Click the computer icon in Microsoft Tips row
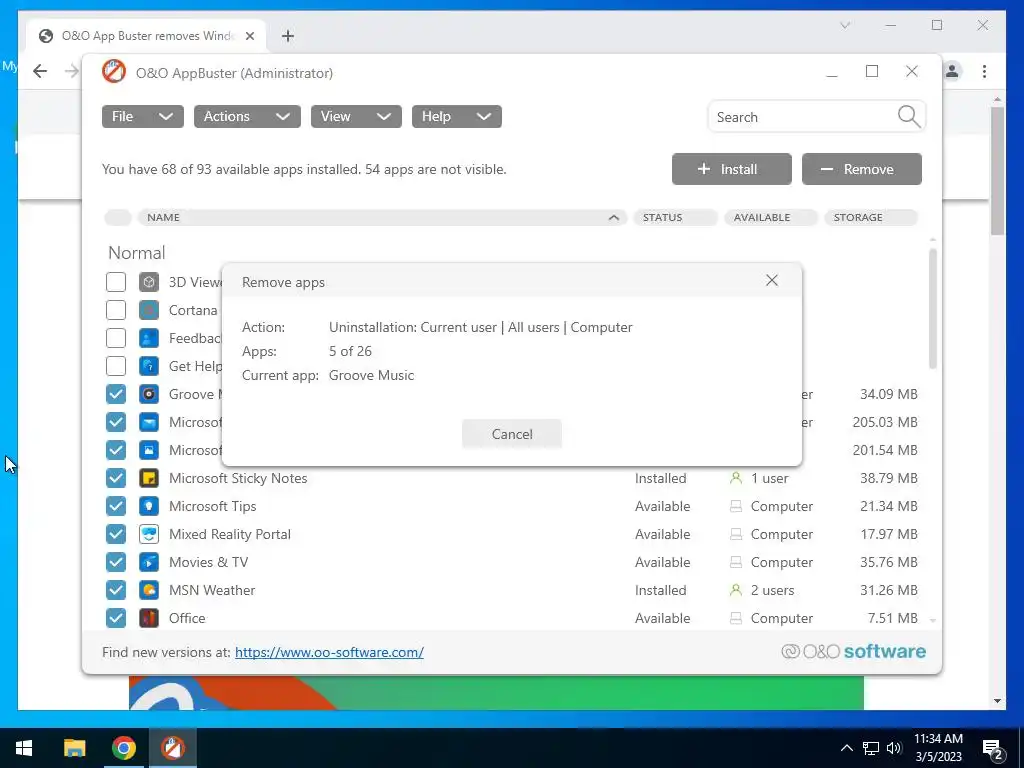The image size is (1024, 768). pos(736,506)
